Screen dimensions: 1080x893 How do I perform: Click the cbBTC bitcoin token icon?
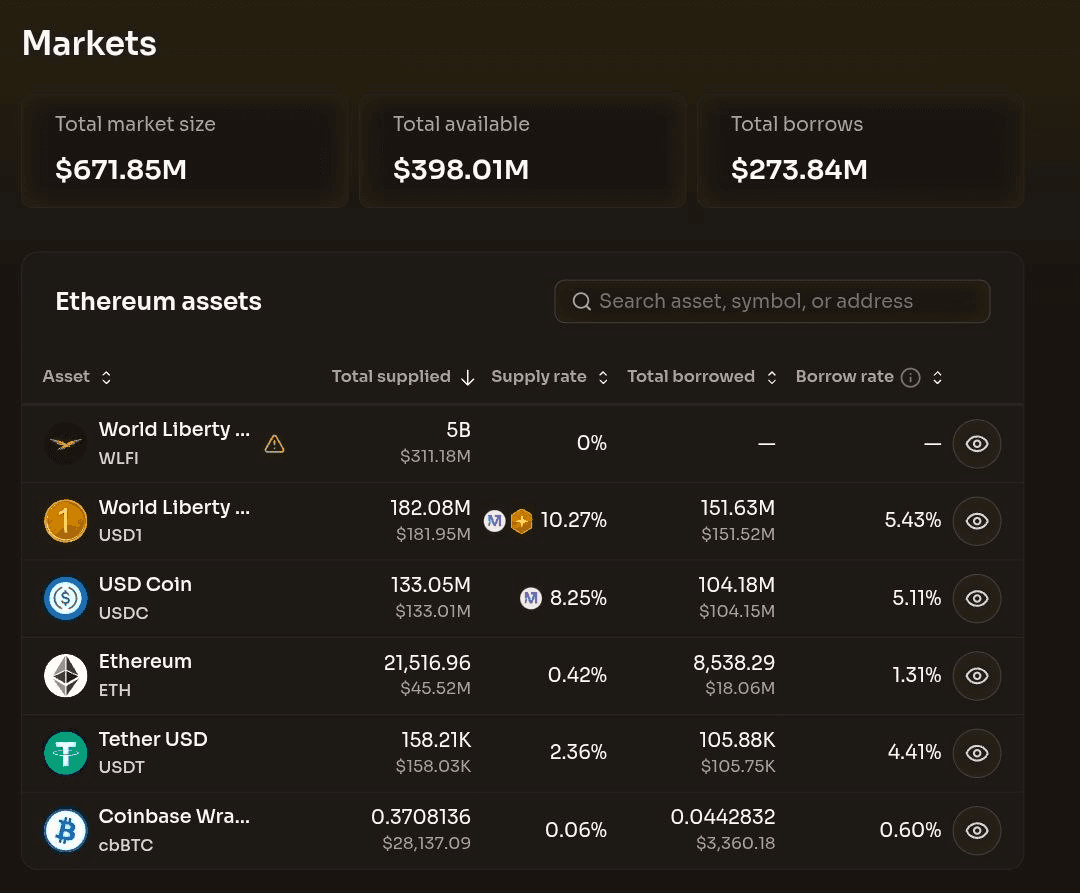[65, 830]
